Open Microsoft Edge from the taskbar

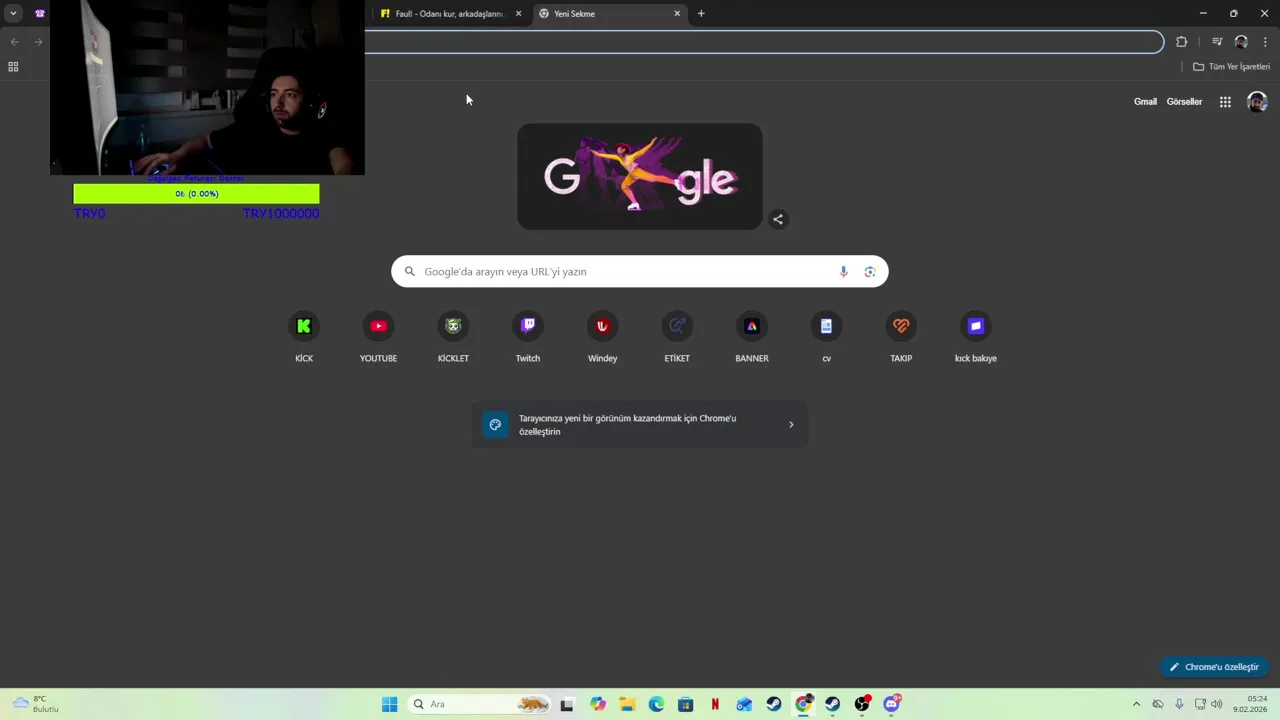coord(656,704)
